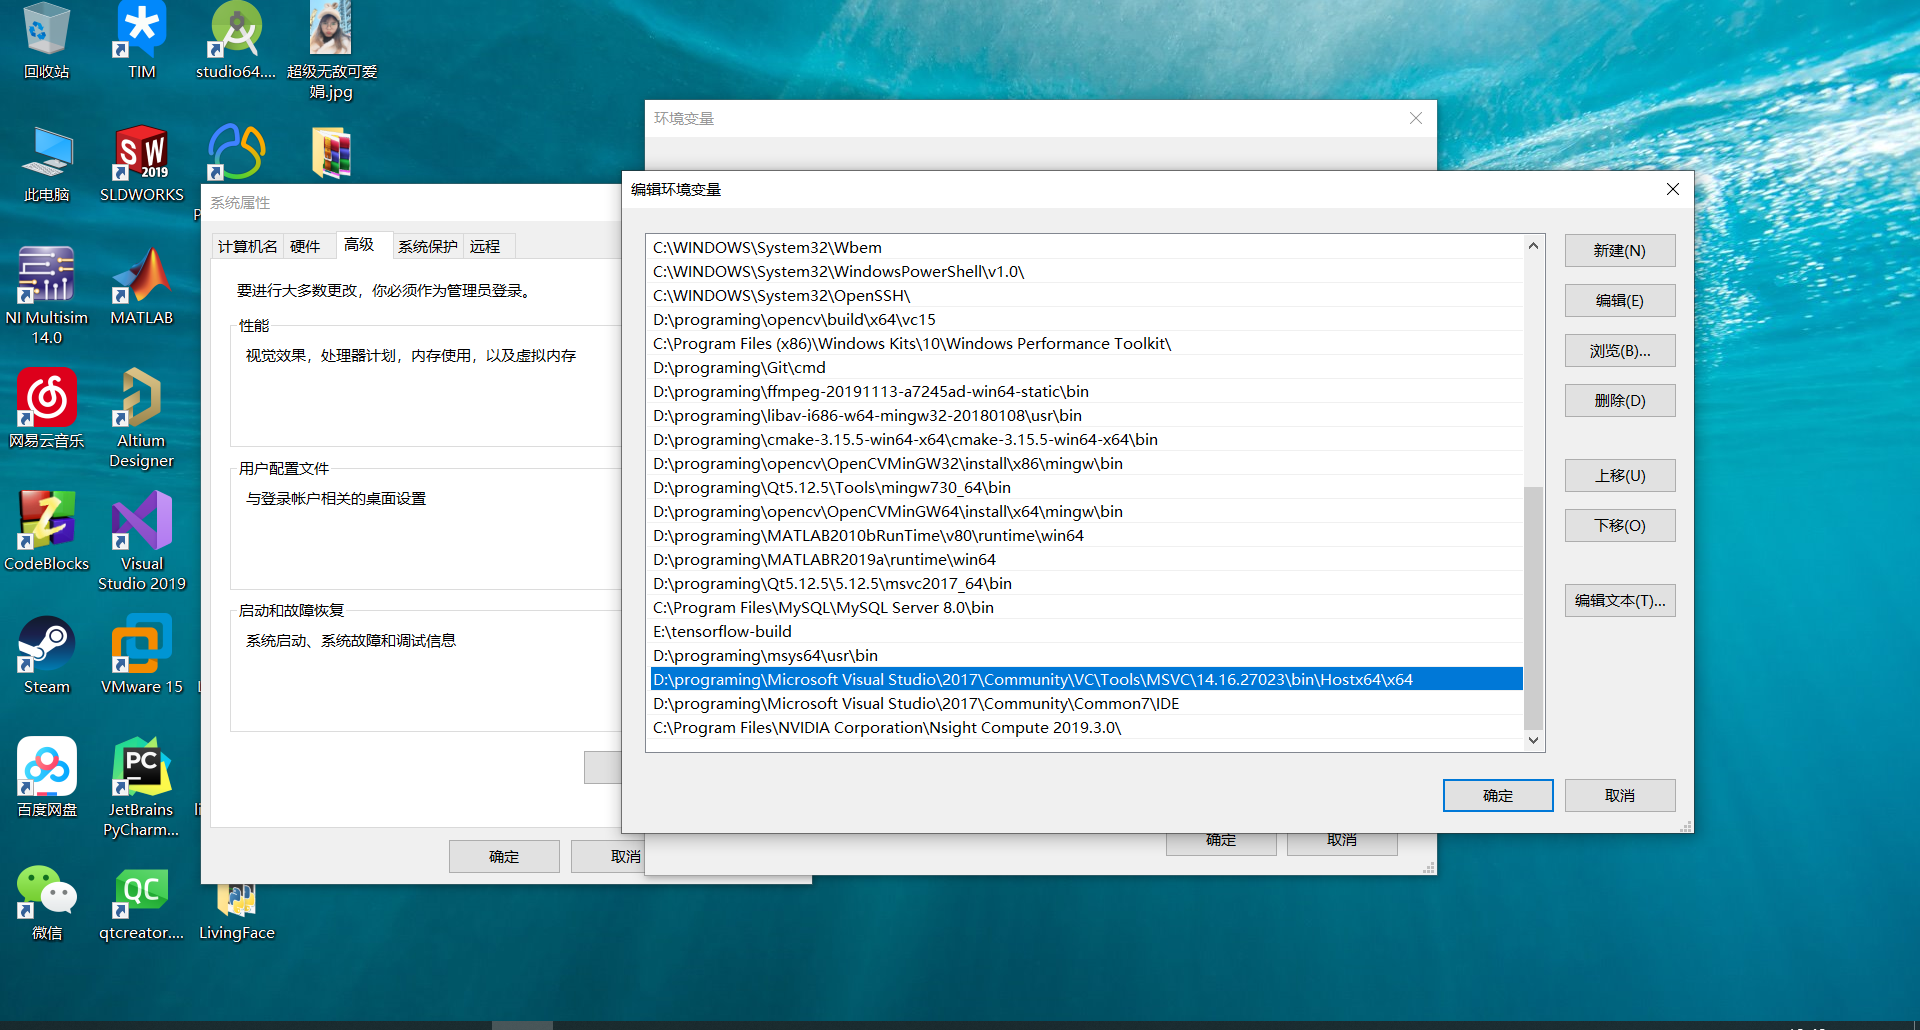Select the D:\programing\Git\cmd path entry
The height and width of the screenshot is (1030, 1920).
(x=739, y=367)
